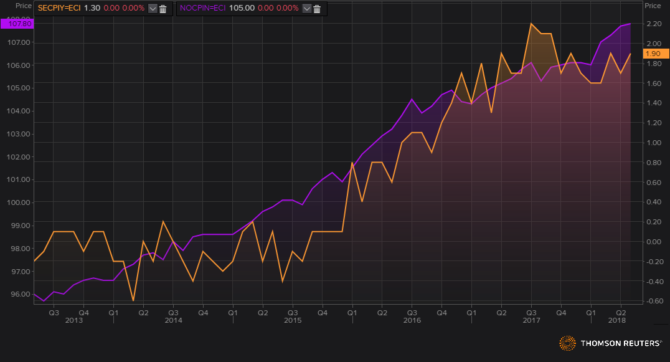This screenshot has height=362, width=670.
Task: Click the right Price axis title
Action: (652, 6)
